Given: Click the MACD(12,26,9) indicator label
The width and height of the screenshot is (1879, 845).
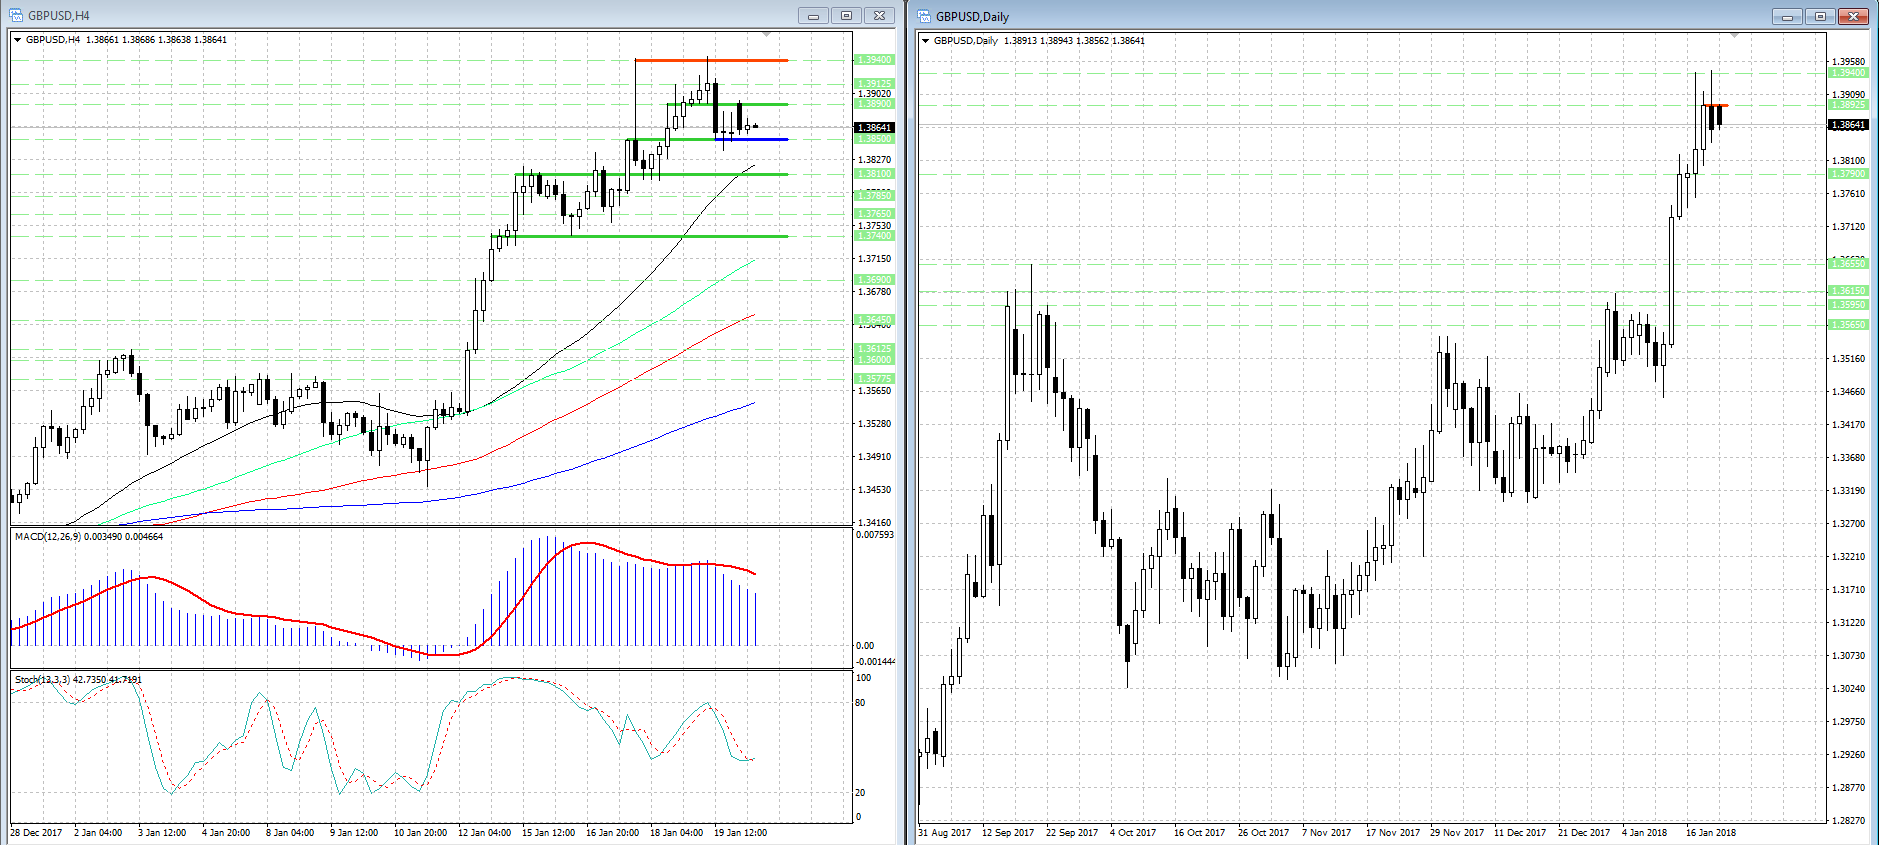Looking at the screenshot, I should pyautogui.click(x=88, y=537).
